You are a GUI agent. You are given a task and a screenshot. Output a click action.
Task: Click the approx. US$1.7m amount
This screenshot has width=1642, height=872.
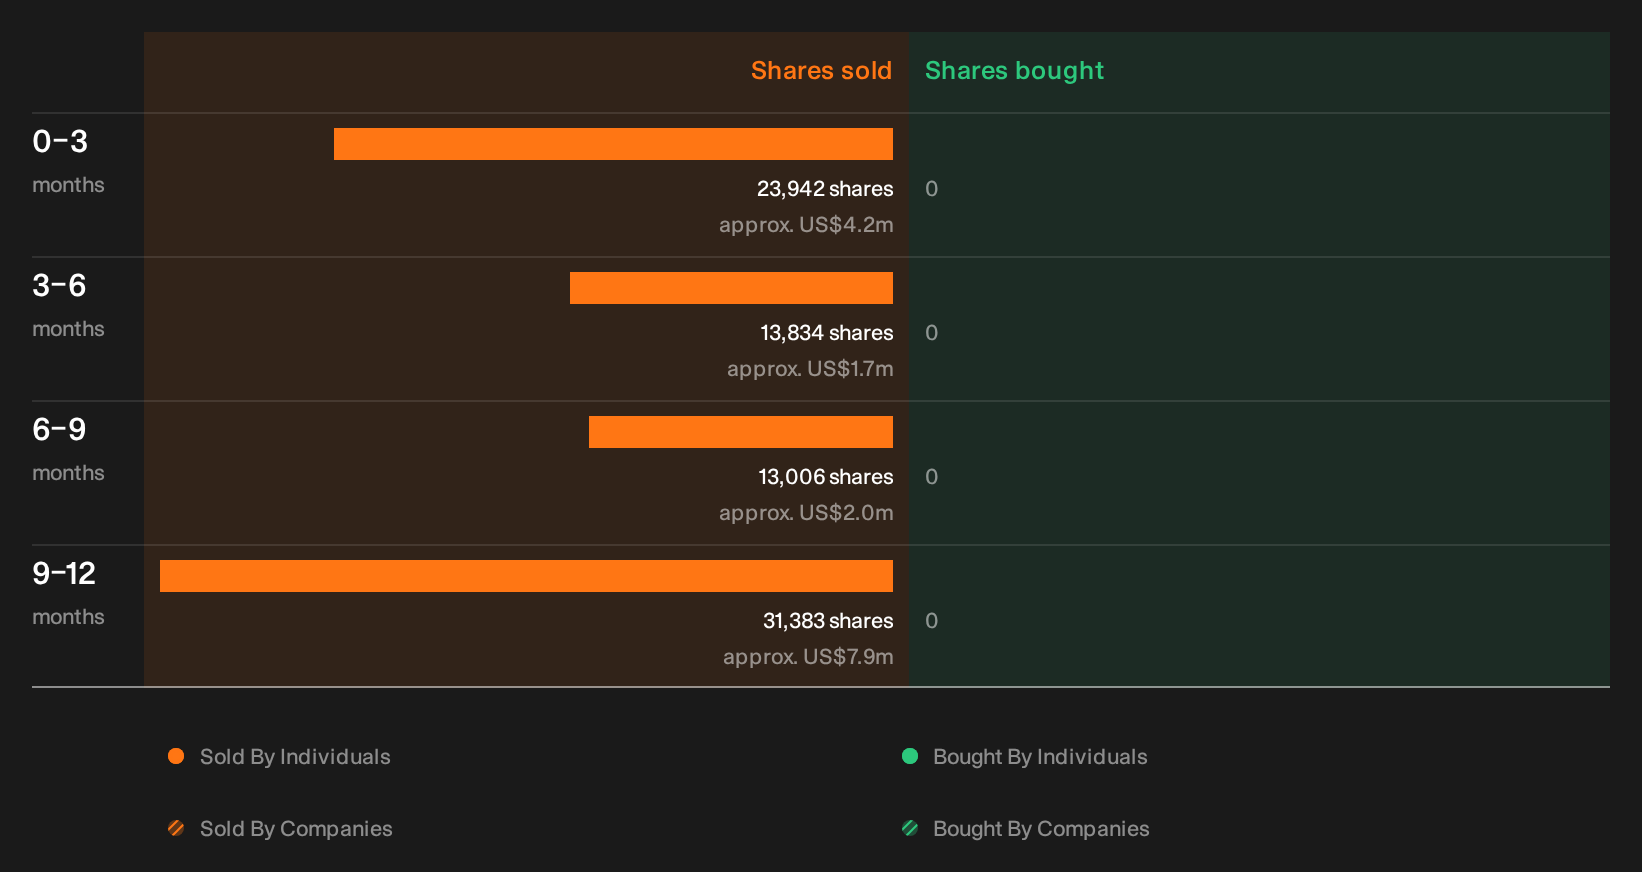pos(810,369)
